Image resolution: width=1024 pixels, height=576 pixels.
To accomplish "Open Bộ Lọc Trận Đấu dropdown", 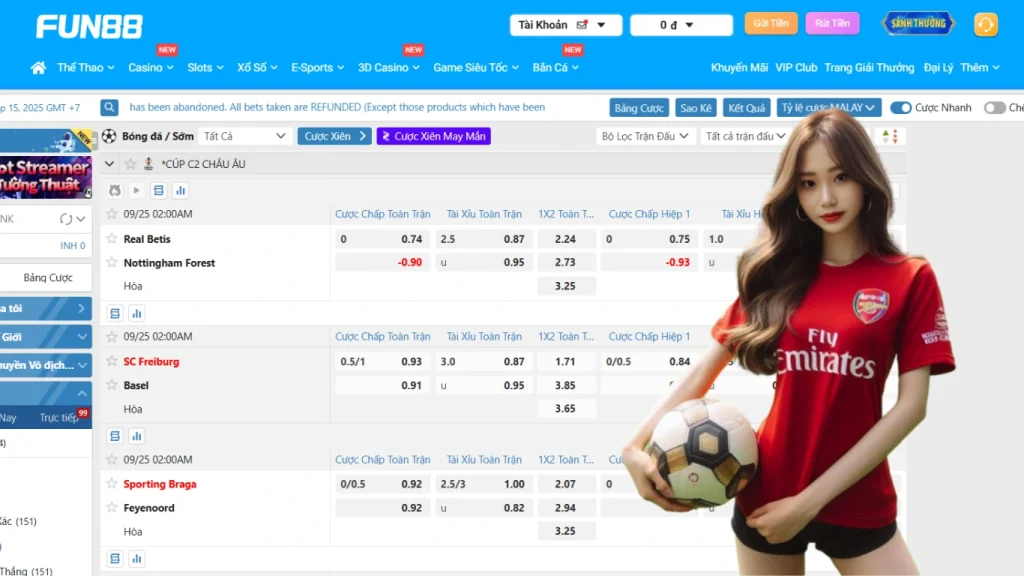I will click(x=645, y=136).
